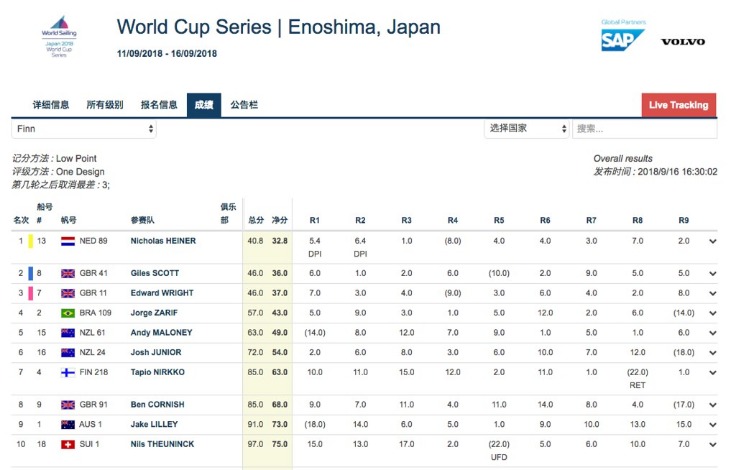The height and width of the screenshot is (470, 736).
Task: Click the 搜索 search input field
Action: (645, 129)
